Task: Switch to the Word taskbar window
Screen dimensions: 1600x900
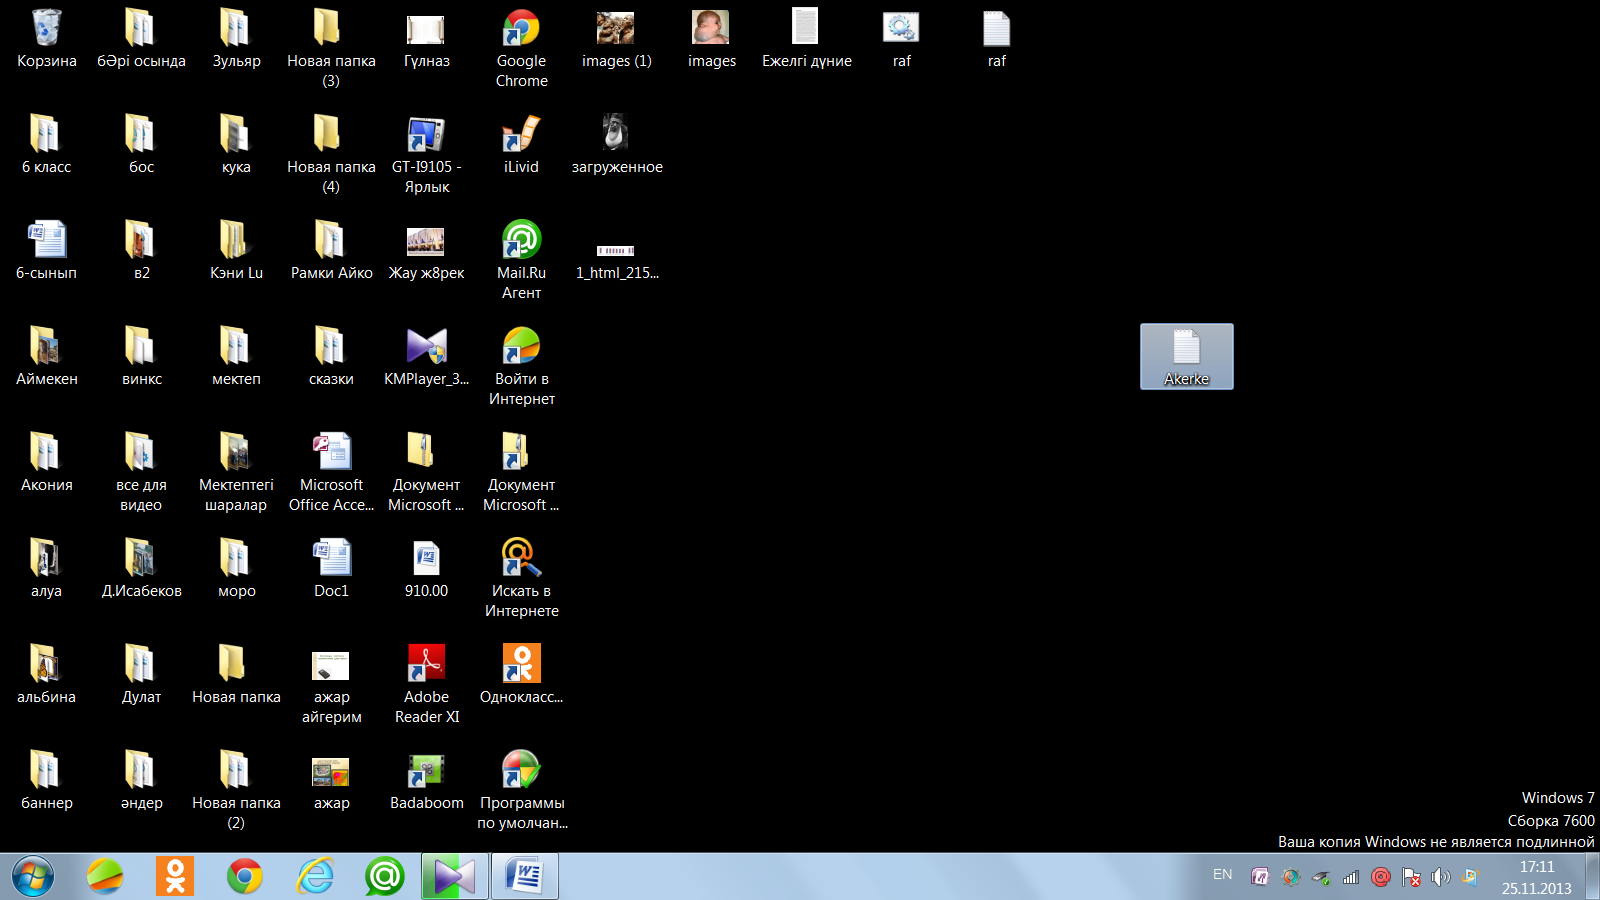Action: 525,877
